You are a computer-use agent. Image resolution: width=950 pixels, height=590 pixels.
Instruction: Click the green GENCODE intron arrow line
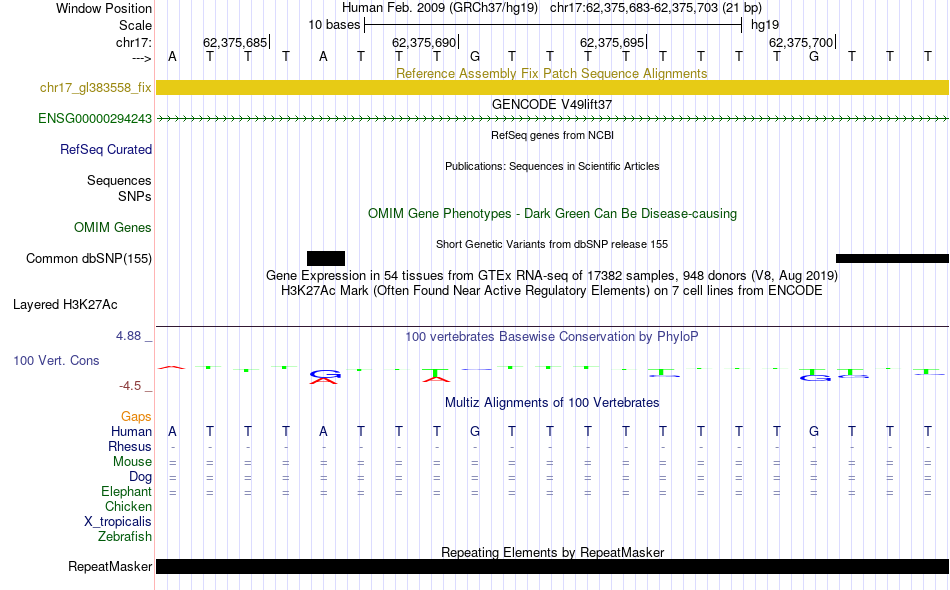point(553,119)
